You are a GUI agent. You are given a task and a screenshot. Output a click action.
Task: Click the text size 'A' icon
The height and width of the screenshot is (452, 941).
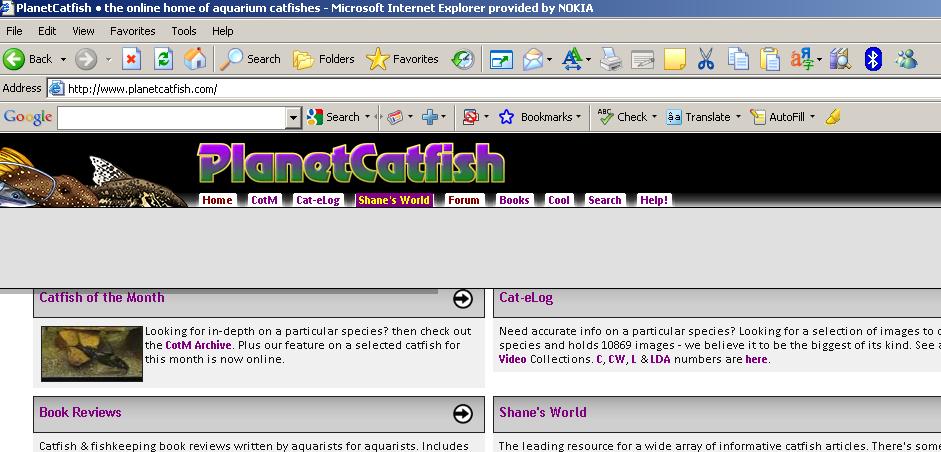[x=573, y=59]
